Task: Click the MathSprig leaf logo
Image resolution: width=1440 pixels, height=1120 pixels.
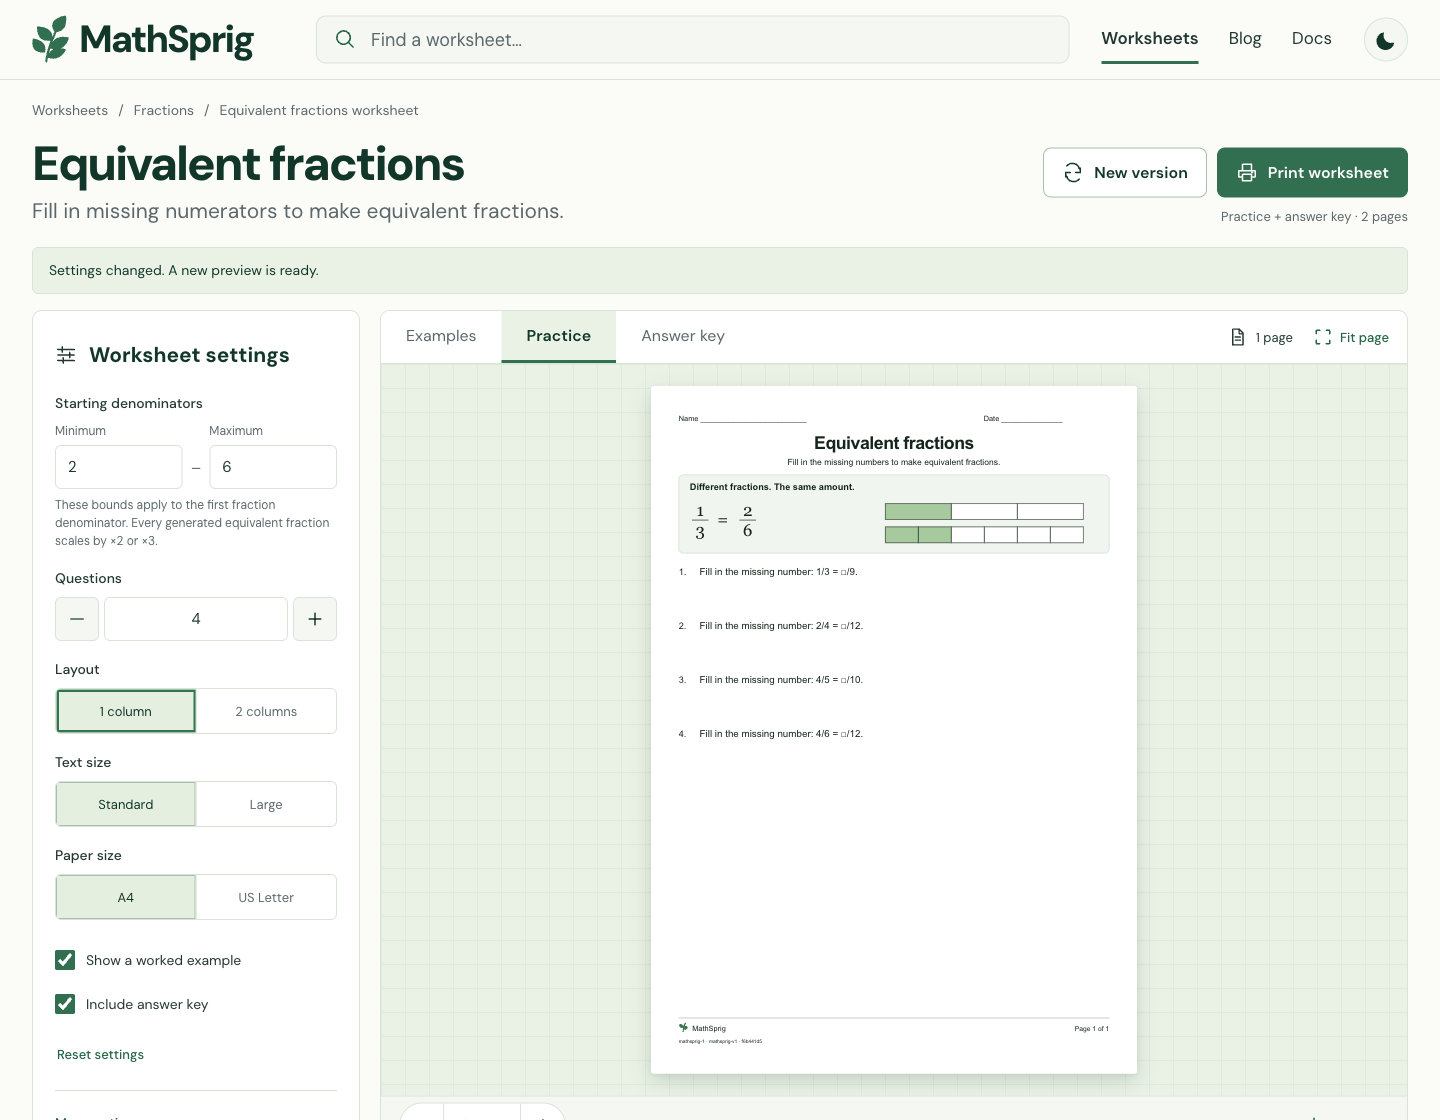Action: click(51, 39)
